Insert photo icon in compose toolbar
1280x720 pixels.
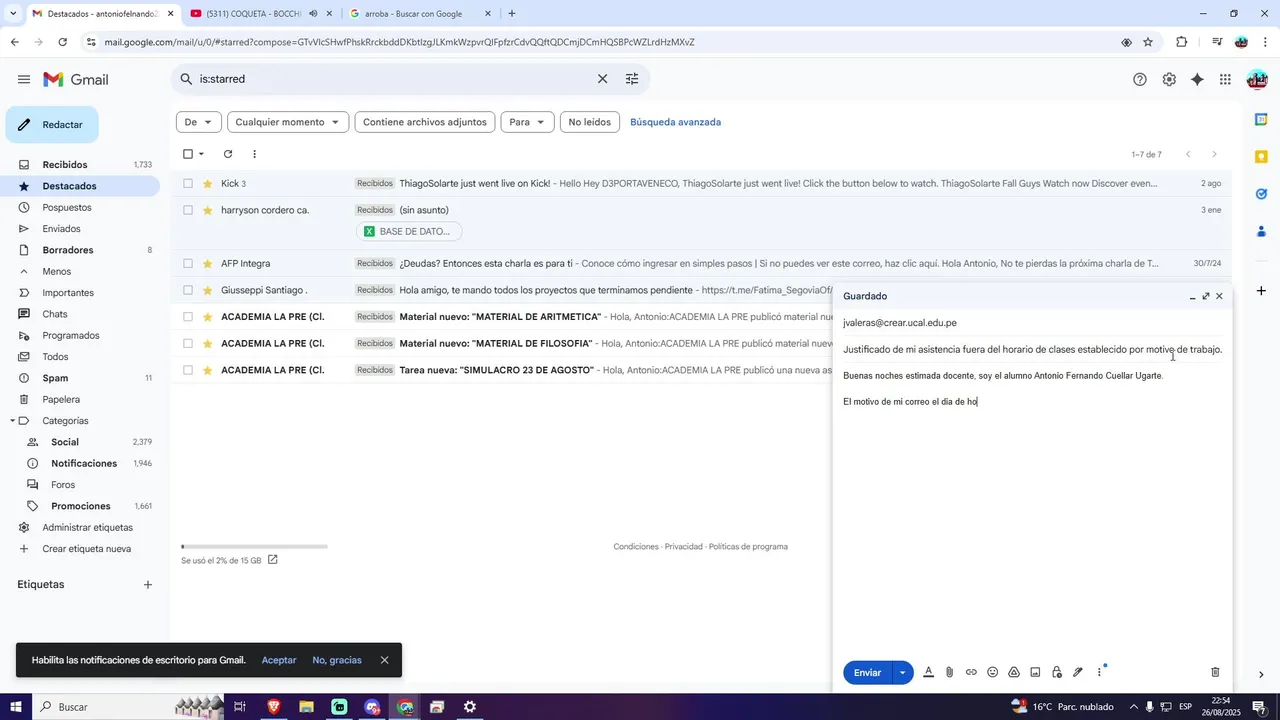pos(1035,672)
